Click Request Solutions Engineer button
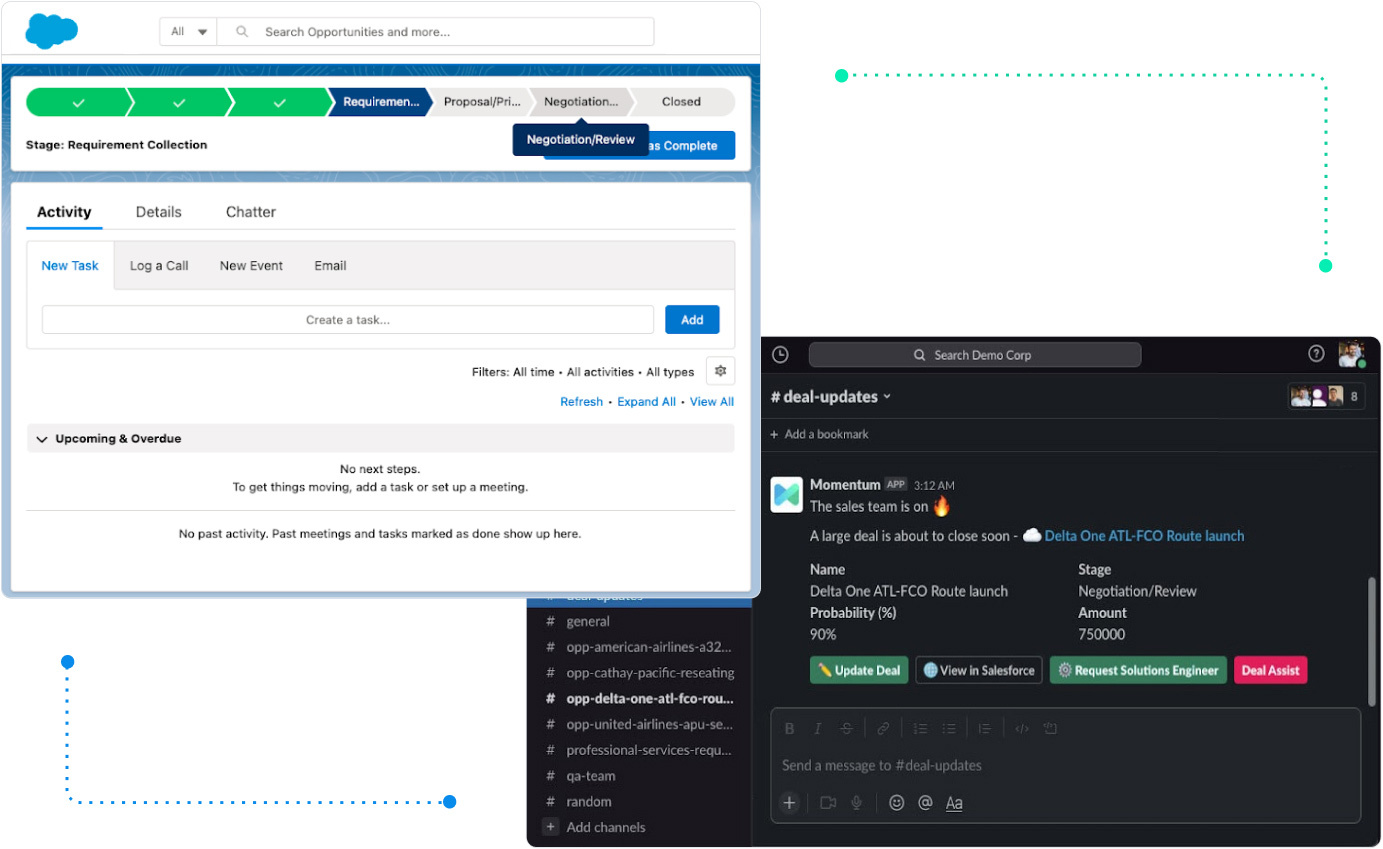1383x849 pixels. (x=1138, y=670)
